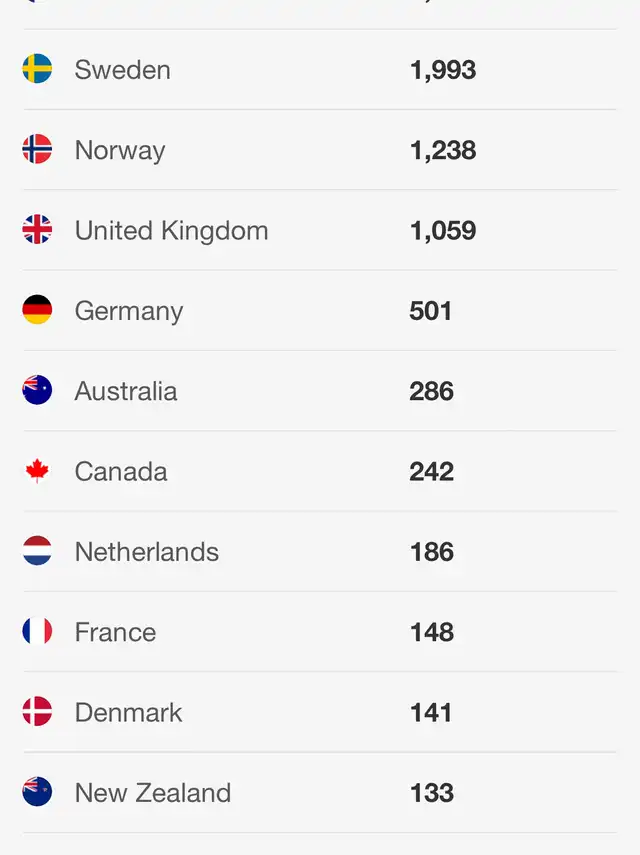This screenshot has height=855, width=640.
Task: Open the United Kingdom country name
Action: coord(171,231)
